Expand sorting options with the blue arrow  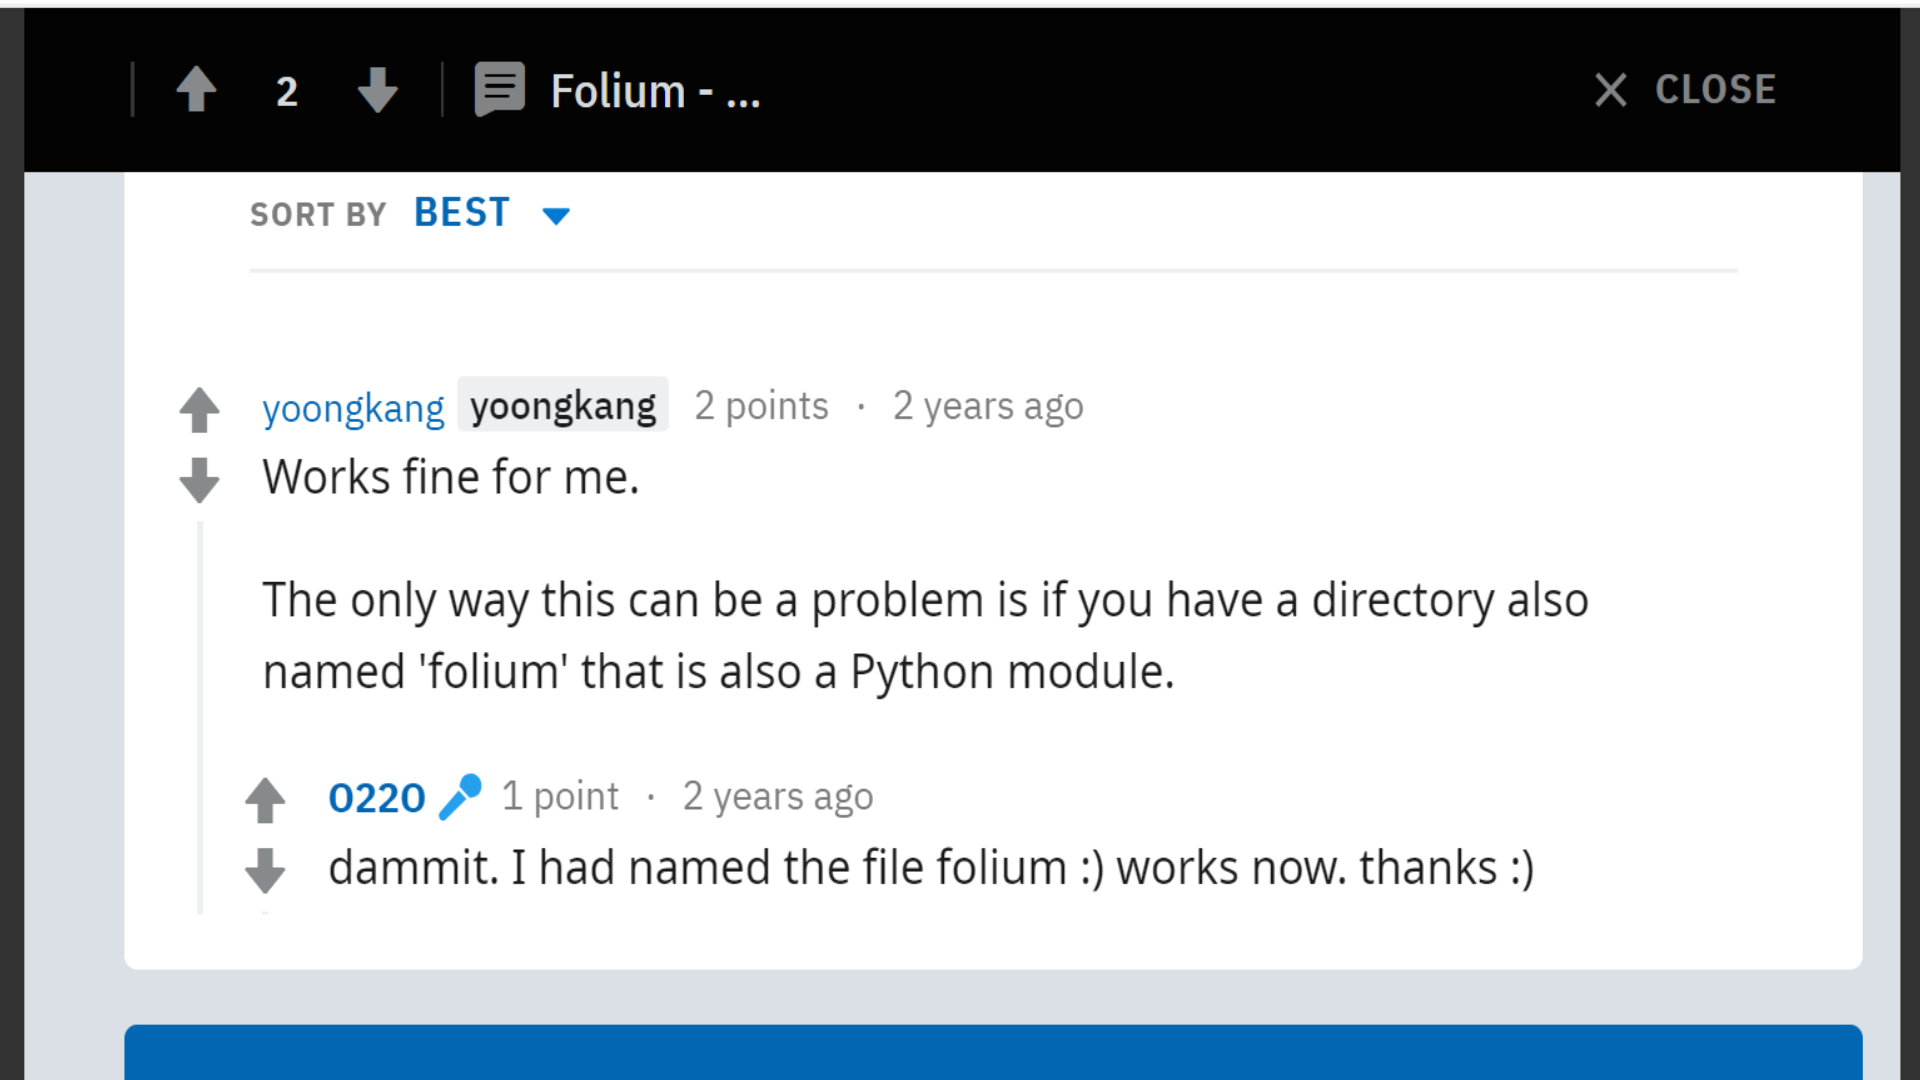[556, 215]
